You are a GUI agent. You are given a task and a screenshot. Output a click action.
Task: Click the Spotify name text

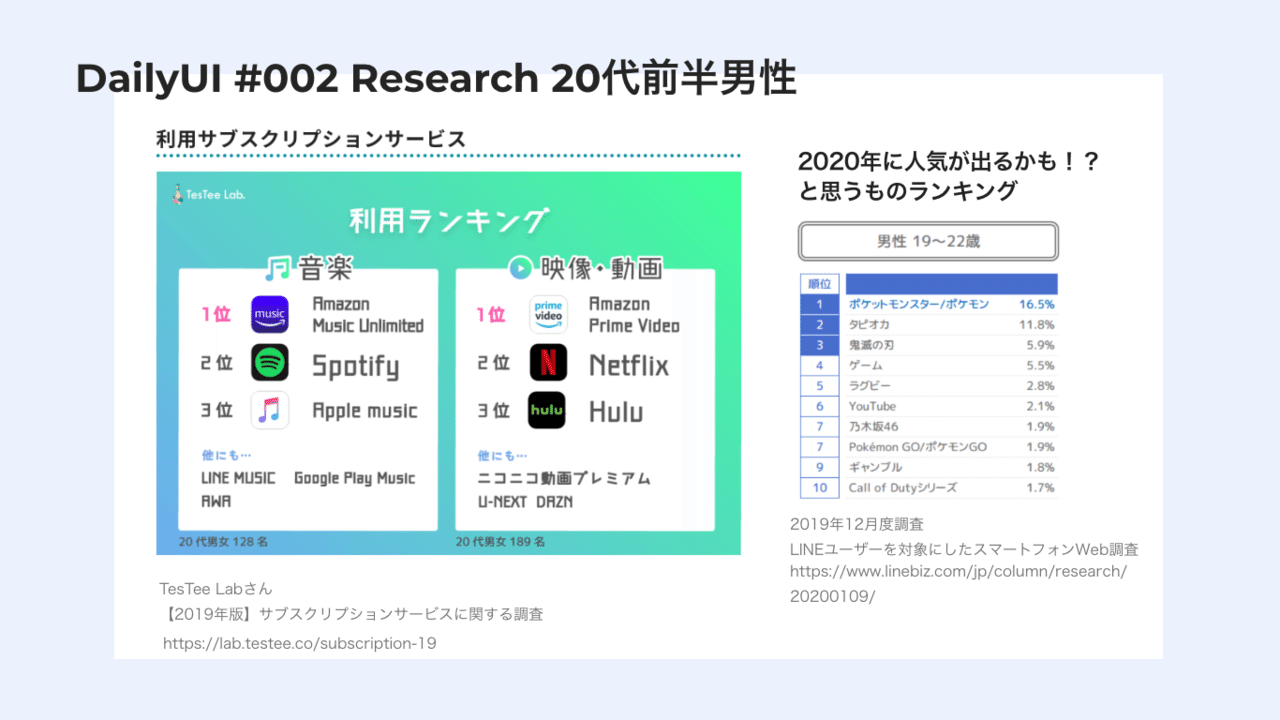(355, 366)
